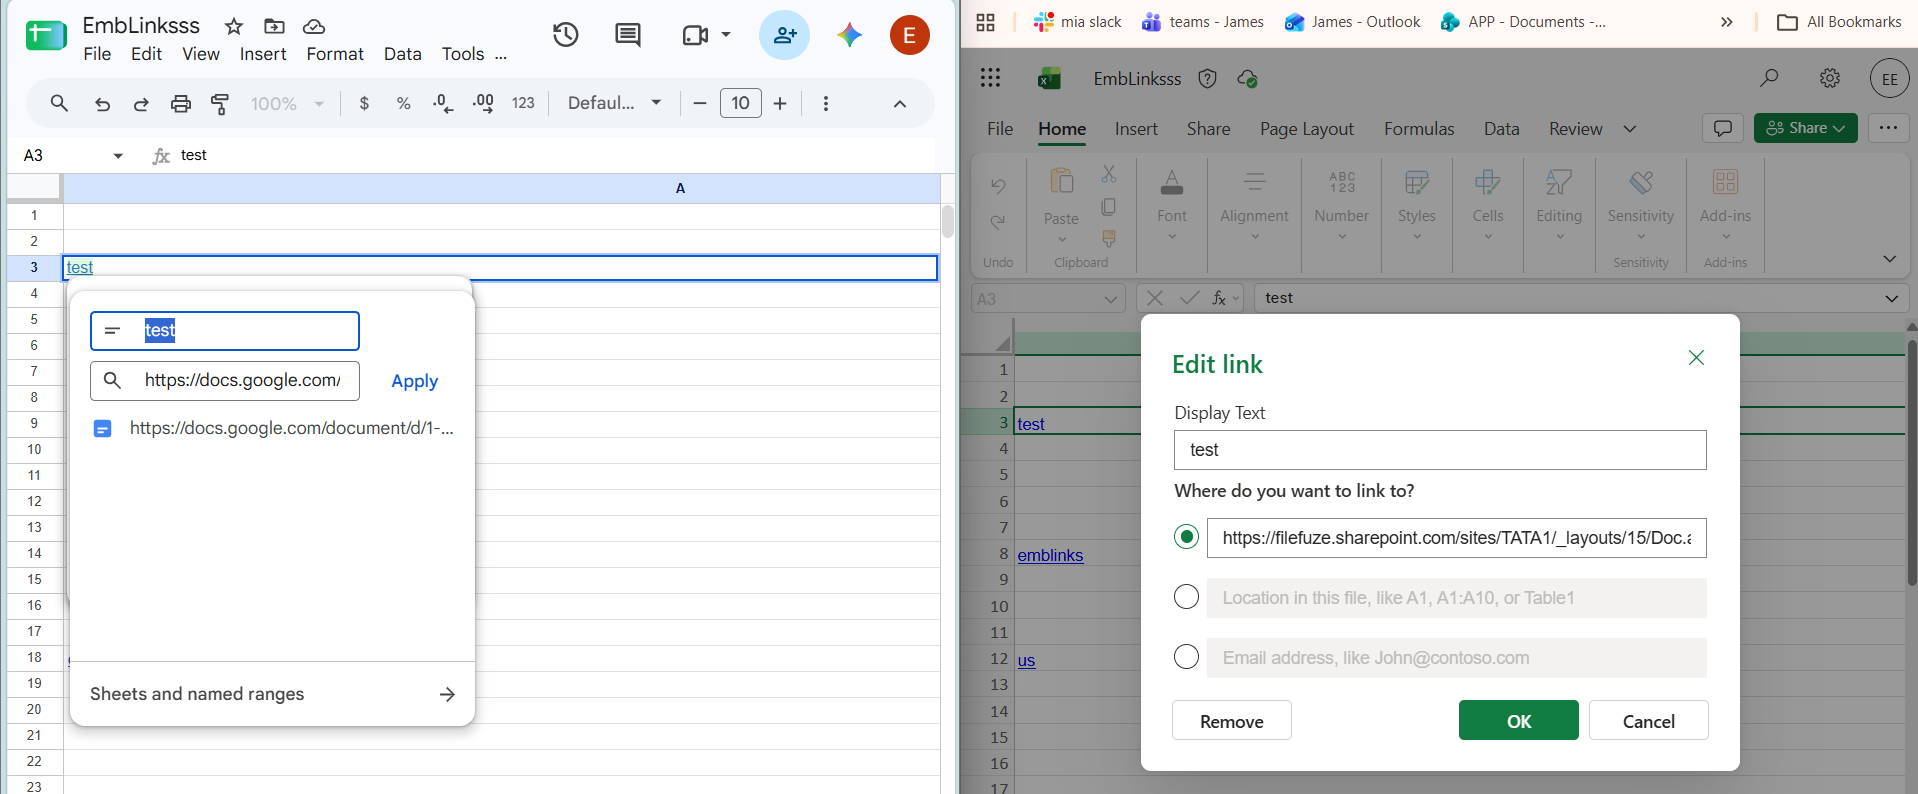Open the Excel Share dropdown button
Screen dimensions: 1918x794
pyautogui.click(x=1806, y=128)
